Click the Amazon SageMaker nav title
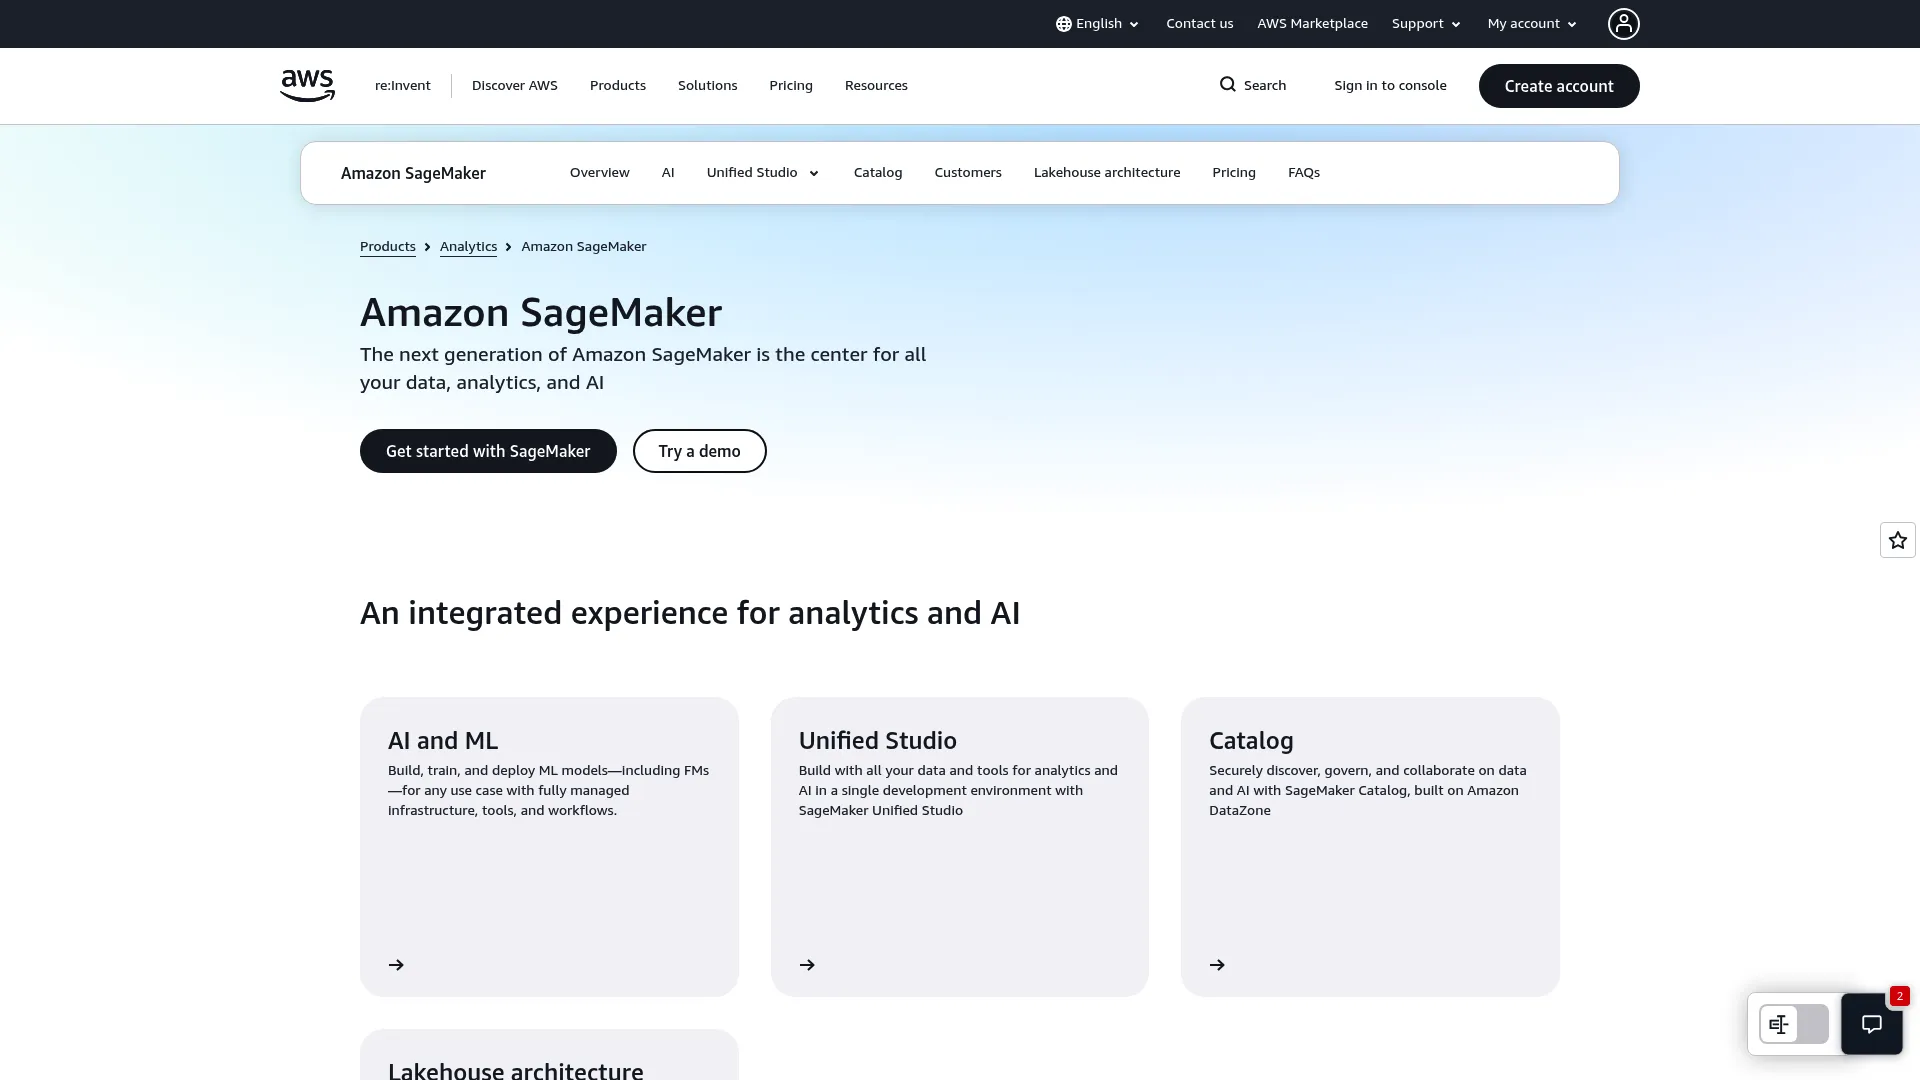Viewport: 1920px width, 1080px height. pos(413,173)
